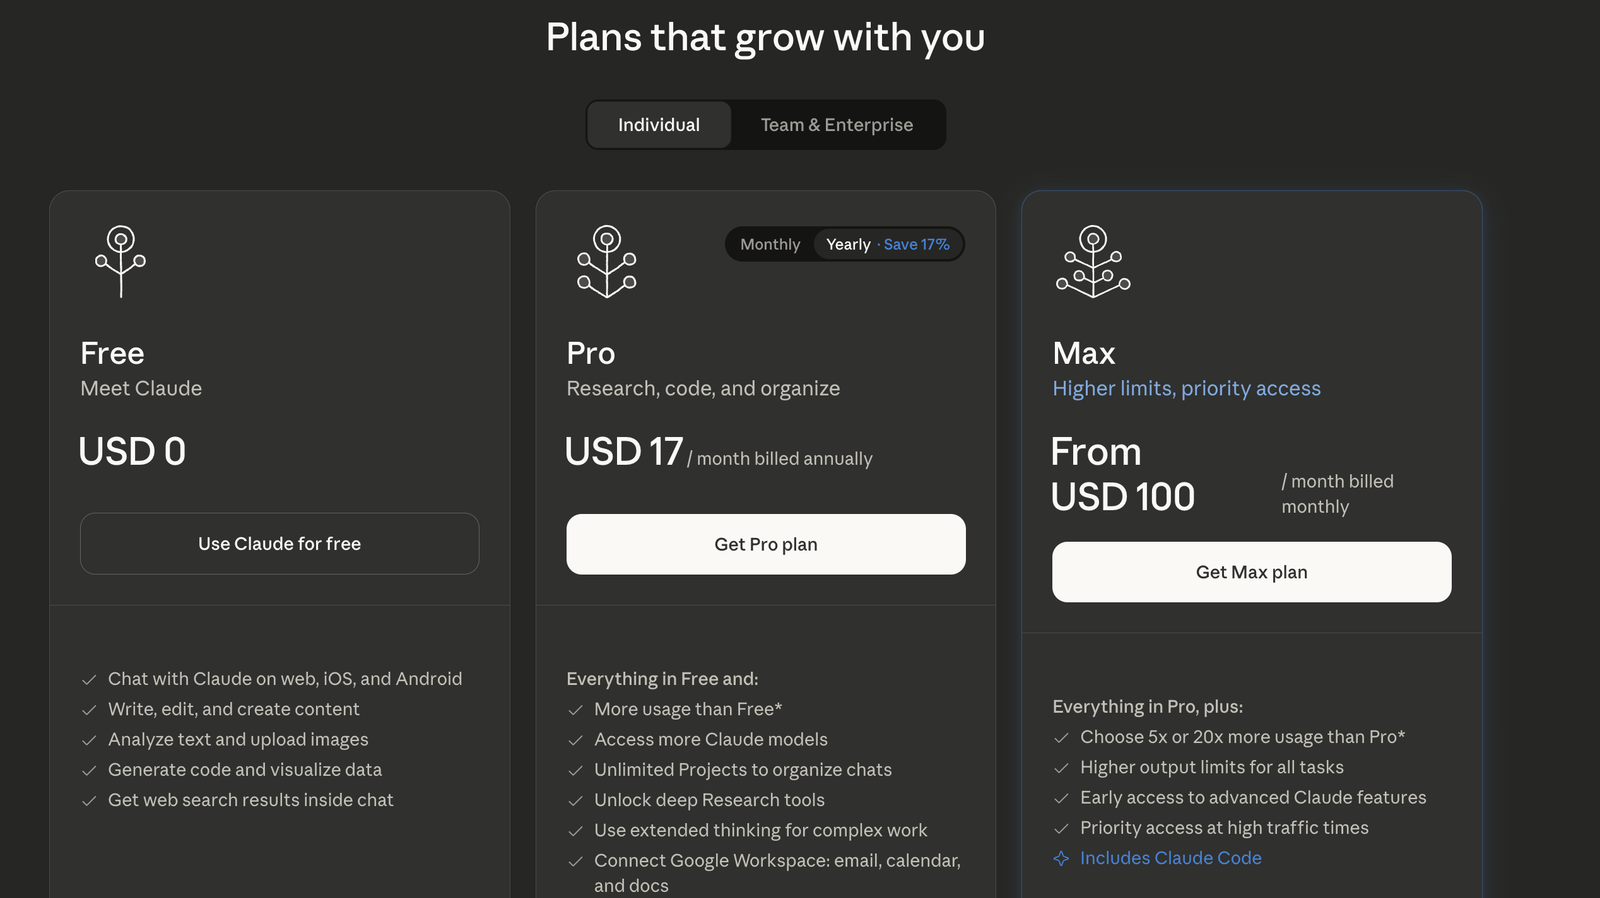1600x898 pixels.
Task: Click the Get Max plan button
Action: [x=1251, y=572]
